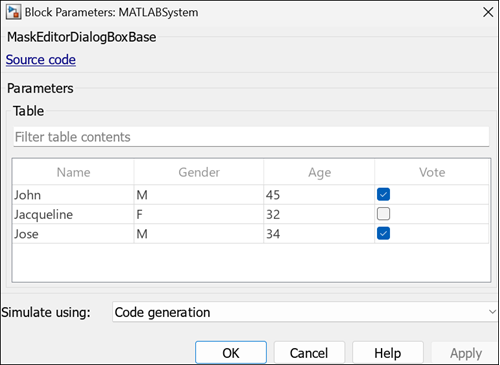The height and width of the screenshot is (365, 500).
Task: Select the Vote column header
Action: [432, 172]
